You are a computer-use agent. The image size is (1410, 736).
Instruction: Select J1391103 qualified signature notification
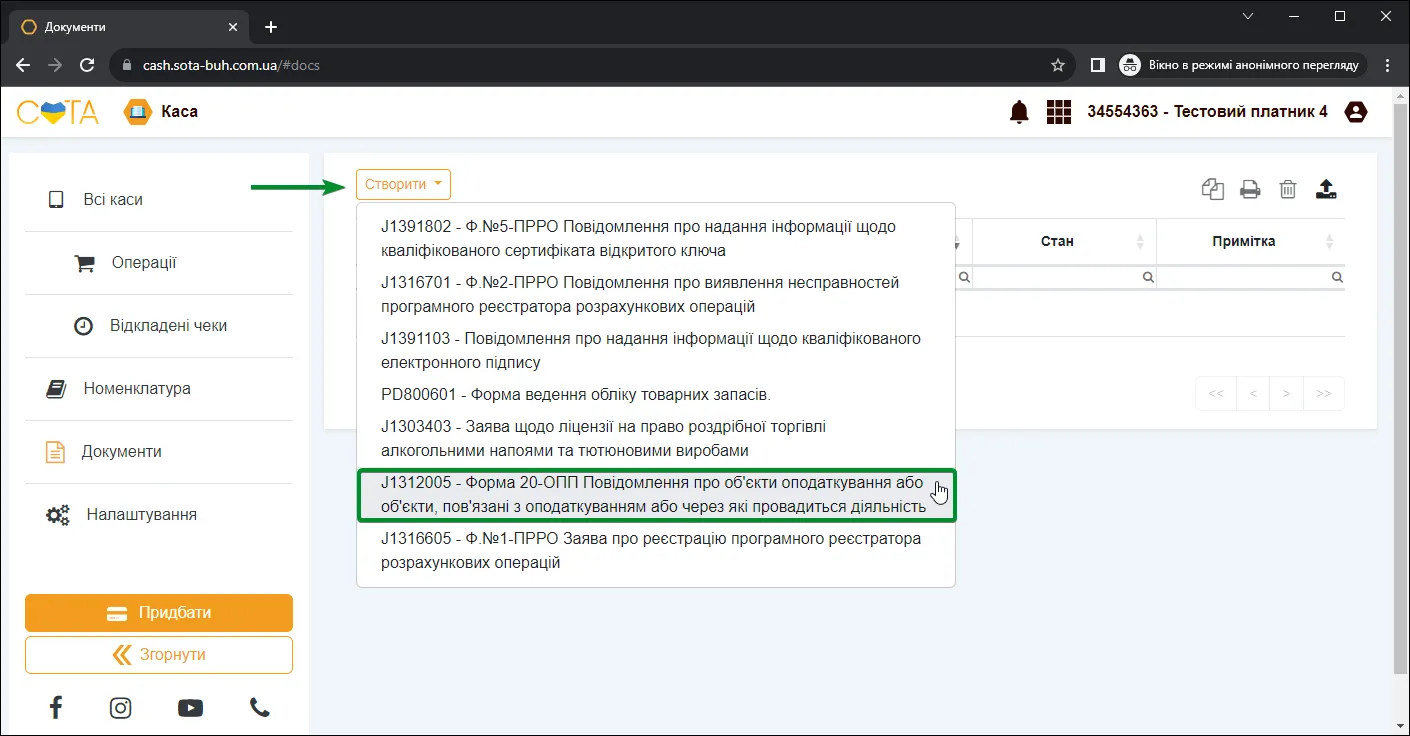[x=656, y=350]
